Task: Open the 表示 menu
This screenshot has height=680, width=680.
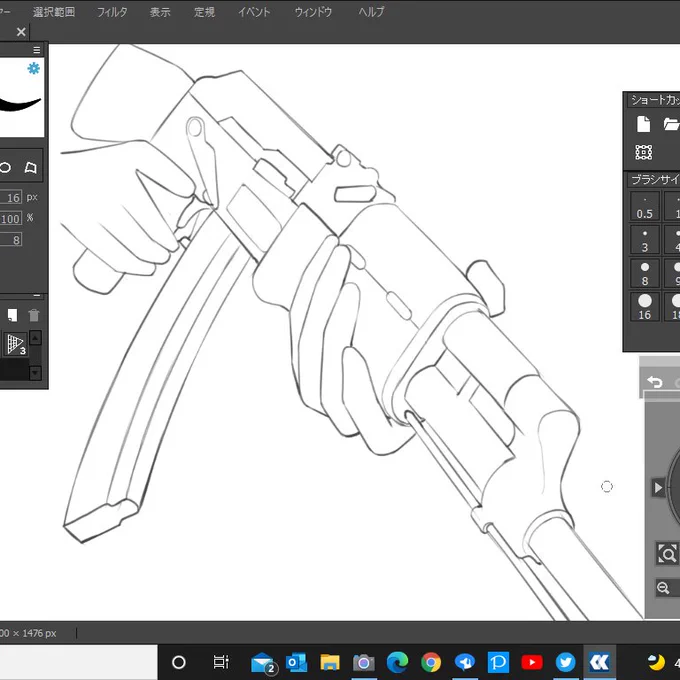Action: (160, 12)
